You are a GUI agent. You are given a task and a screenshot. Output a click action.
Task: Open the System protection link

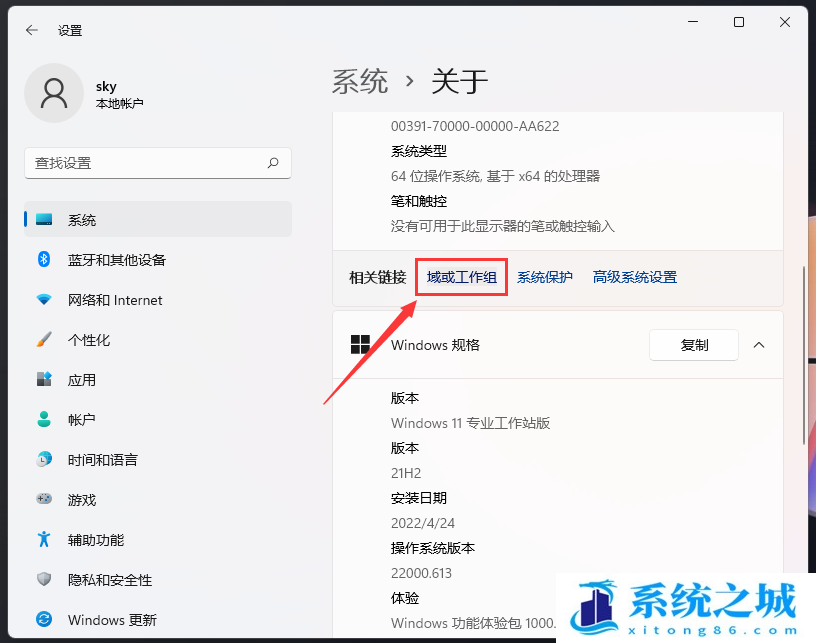click(x=545, y=277)
